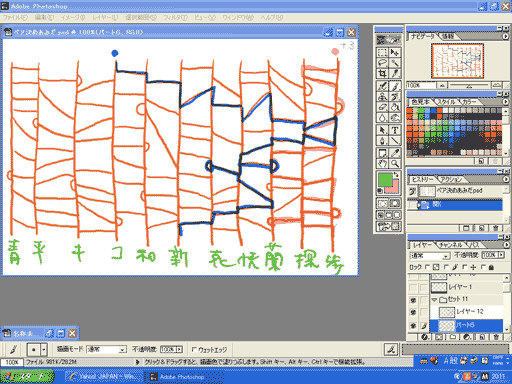This screenshot has width=512, height=384.
Task: Toggle visibility eye of selected パート6 layer
Action: (413, 325)
